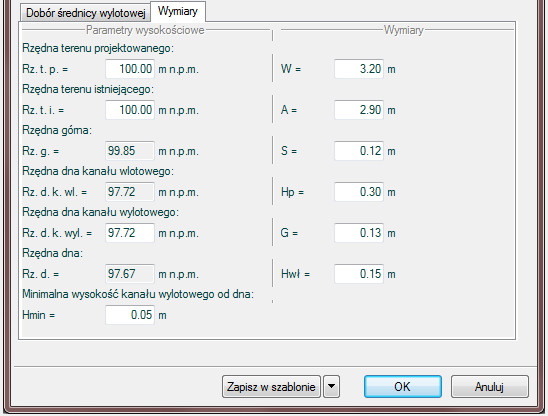
Task: Click the 'Parametry wysokościowe' group title
Action: pos(145,30)
